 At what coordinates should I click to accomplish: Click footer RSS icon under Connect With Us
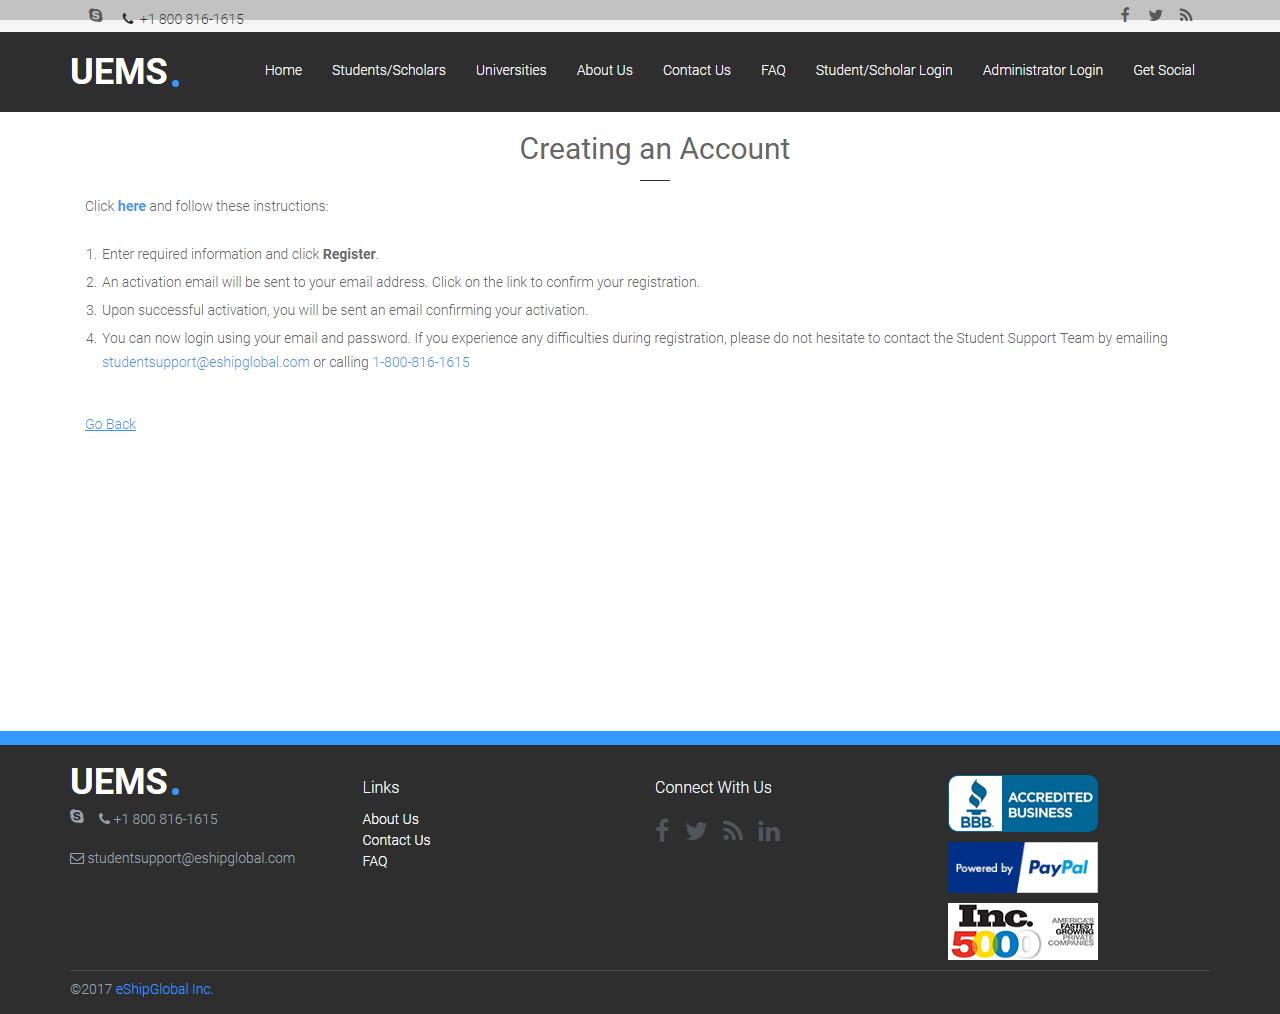point(733,831)
